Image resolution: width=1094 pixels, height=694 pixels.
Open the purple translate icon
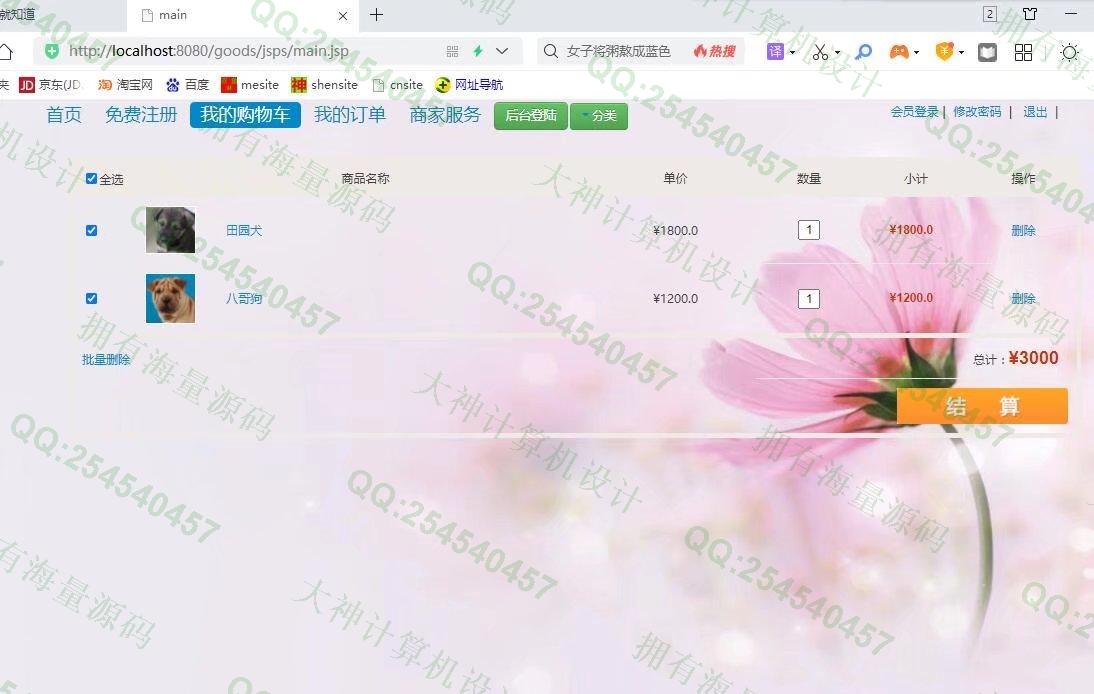point(775,52)
